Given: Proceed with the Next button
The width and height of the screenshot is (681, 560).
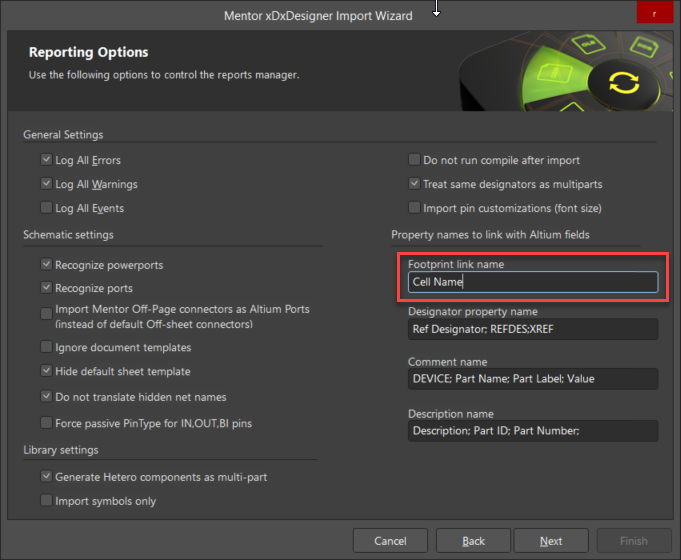Looking at the screenshot, I should 551,541.
